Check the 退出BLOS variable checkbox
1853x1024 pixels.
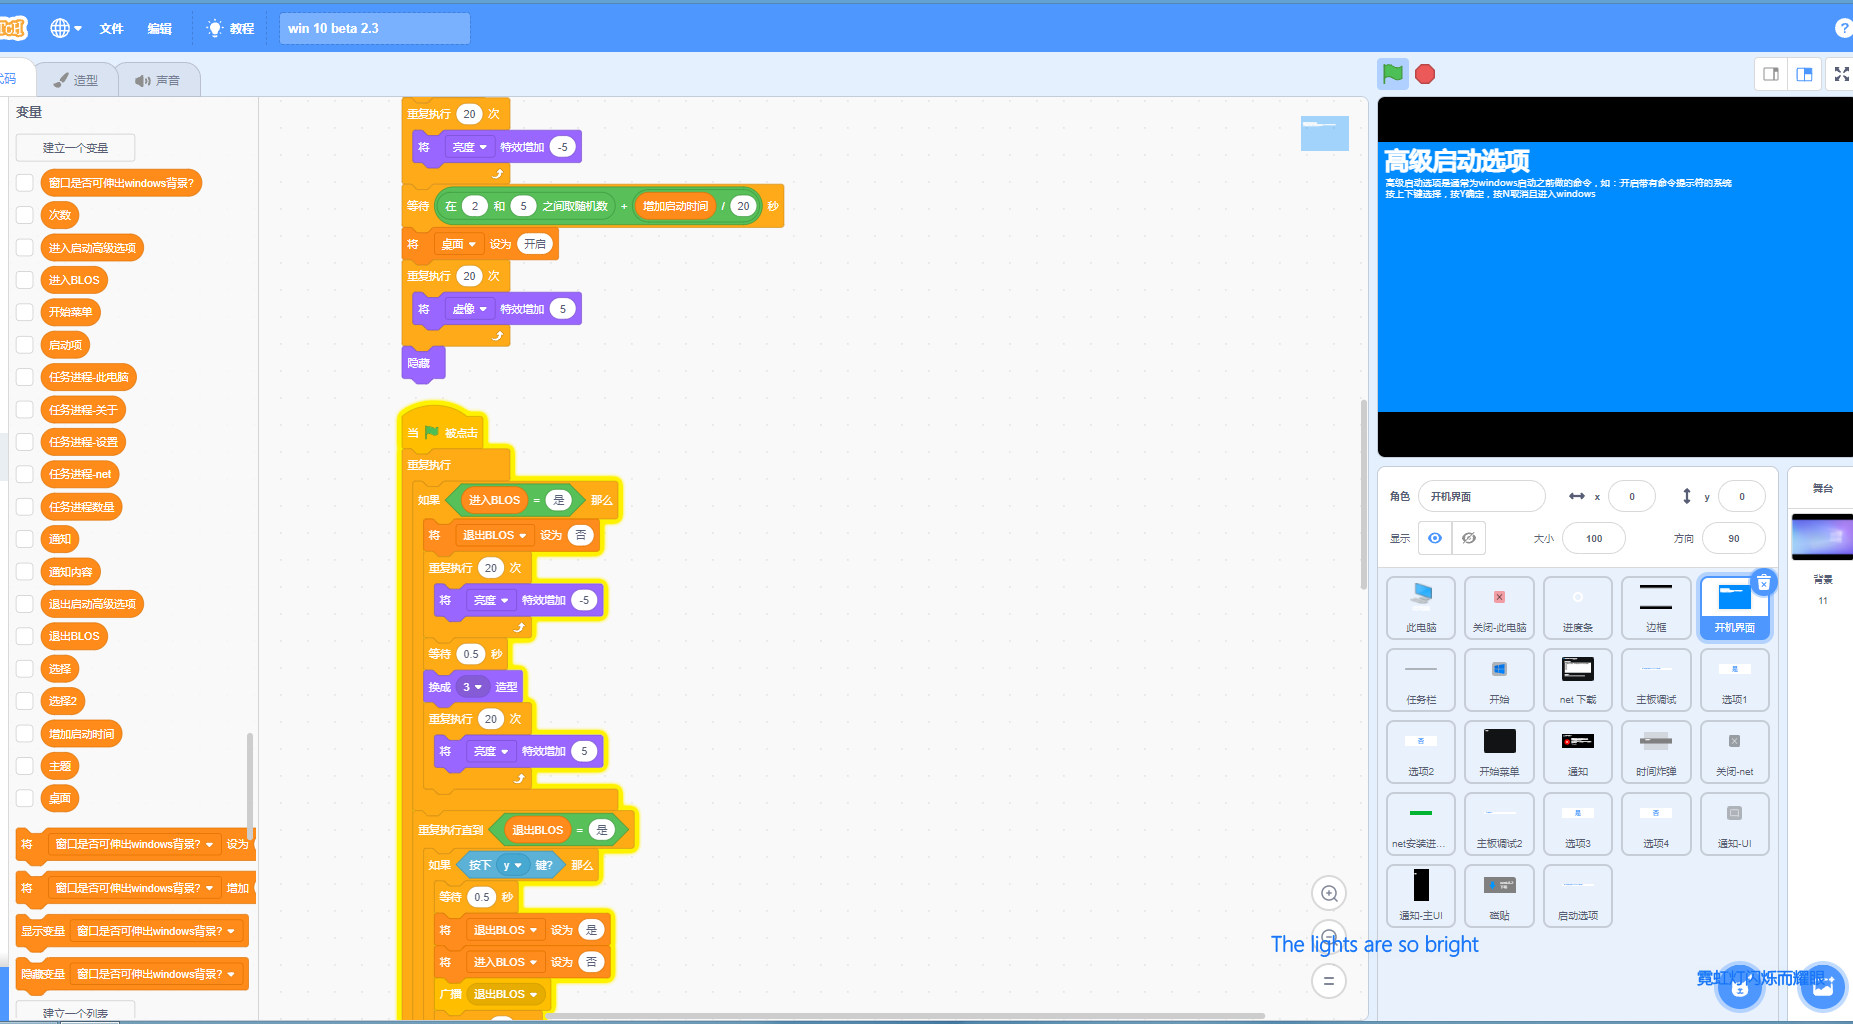coord(25,636)
